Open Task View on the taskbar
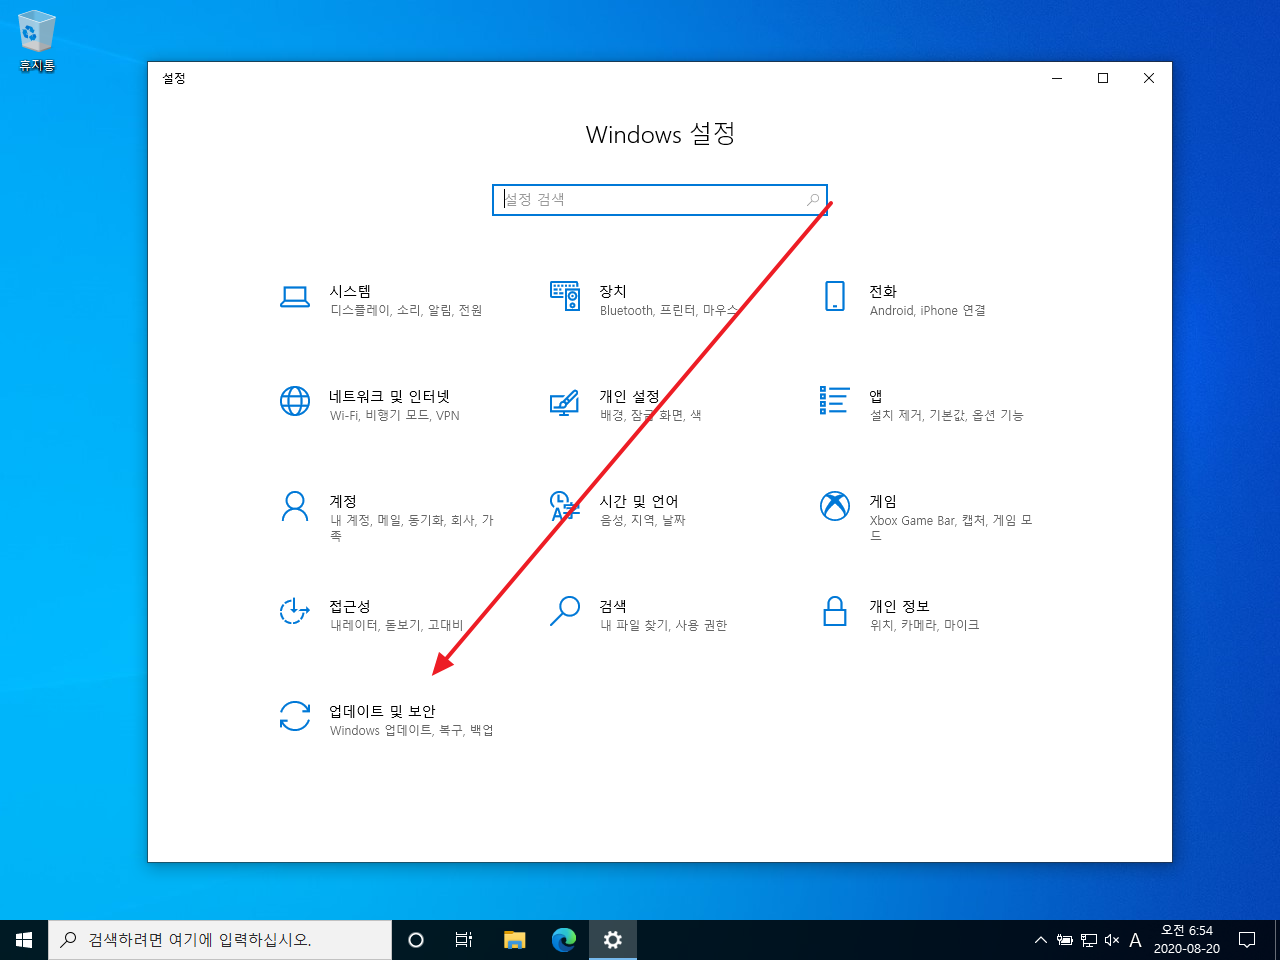This screenshot has height=960, width=1280. (x=464, y=940)
